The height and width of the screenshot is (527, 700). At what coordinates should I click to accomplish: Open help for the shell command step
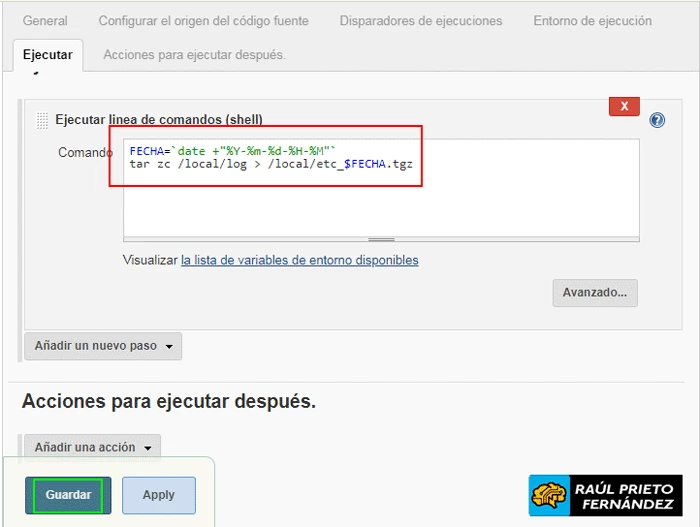[657, 120]
